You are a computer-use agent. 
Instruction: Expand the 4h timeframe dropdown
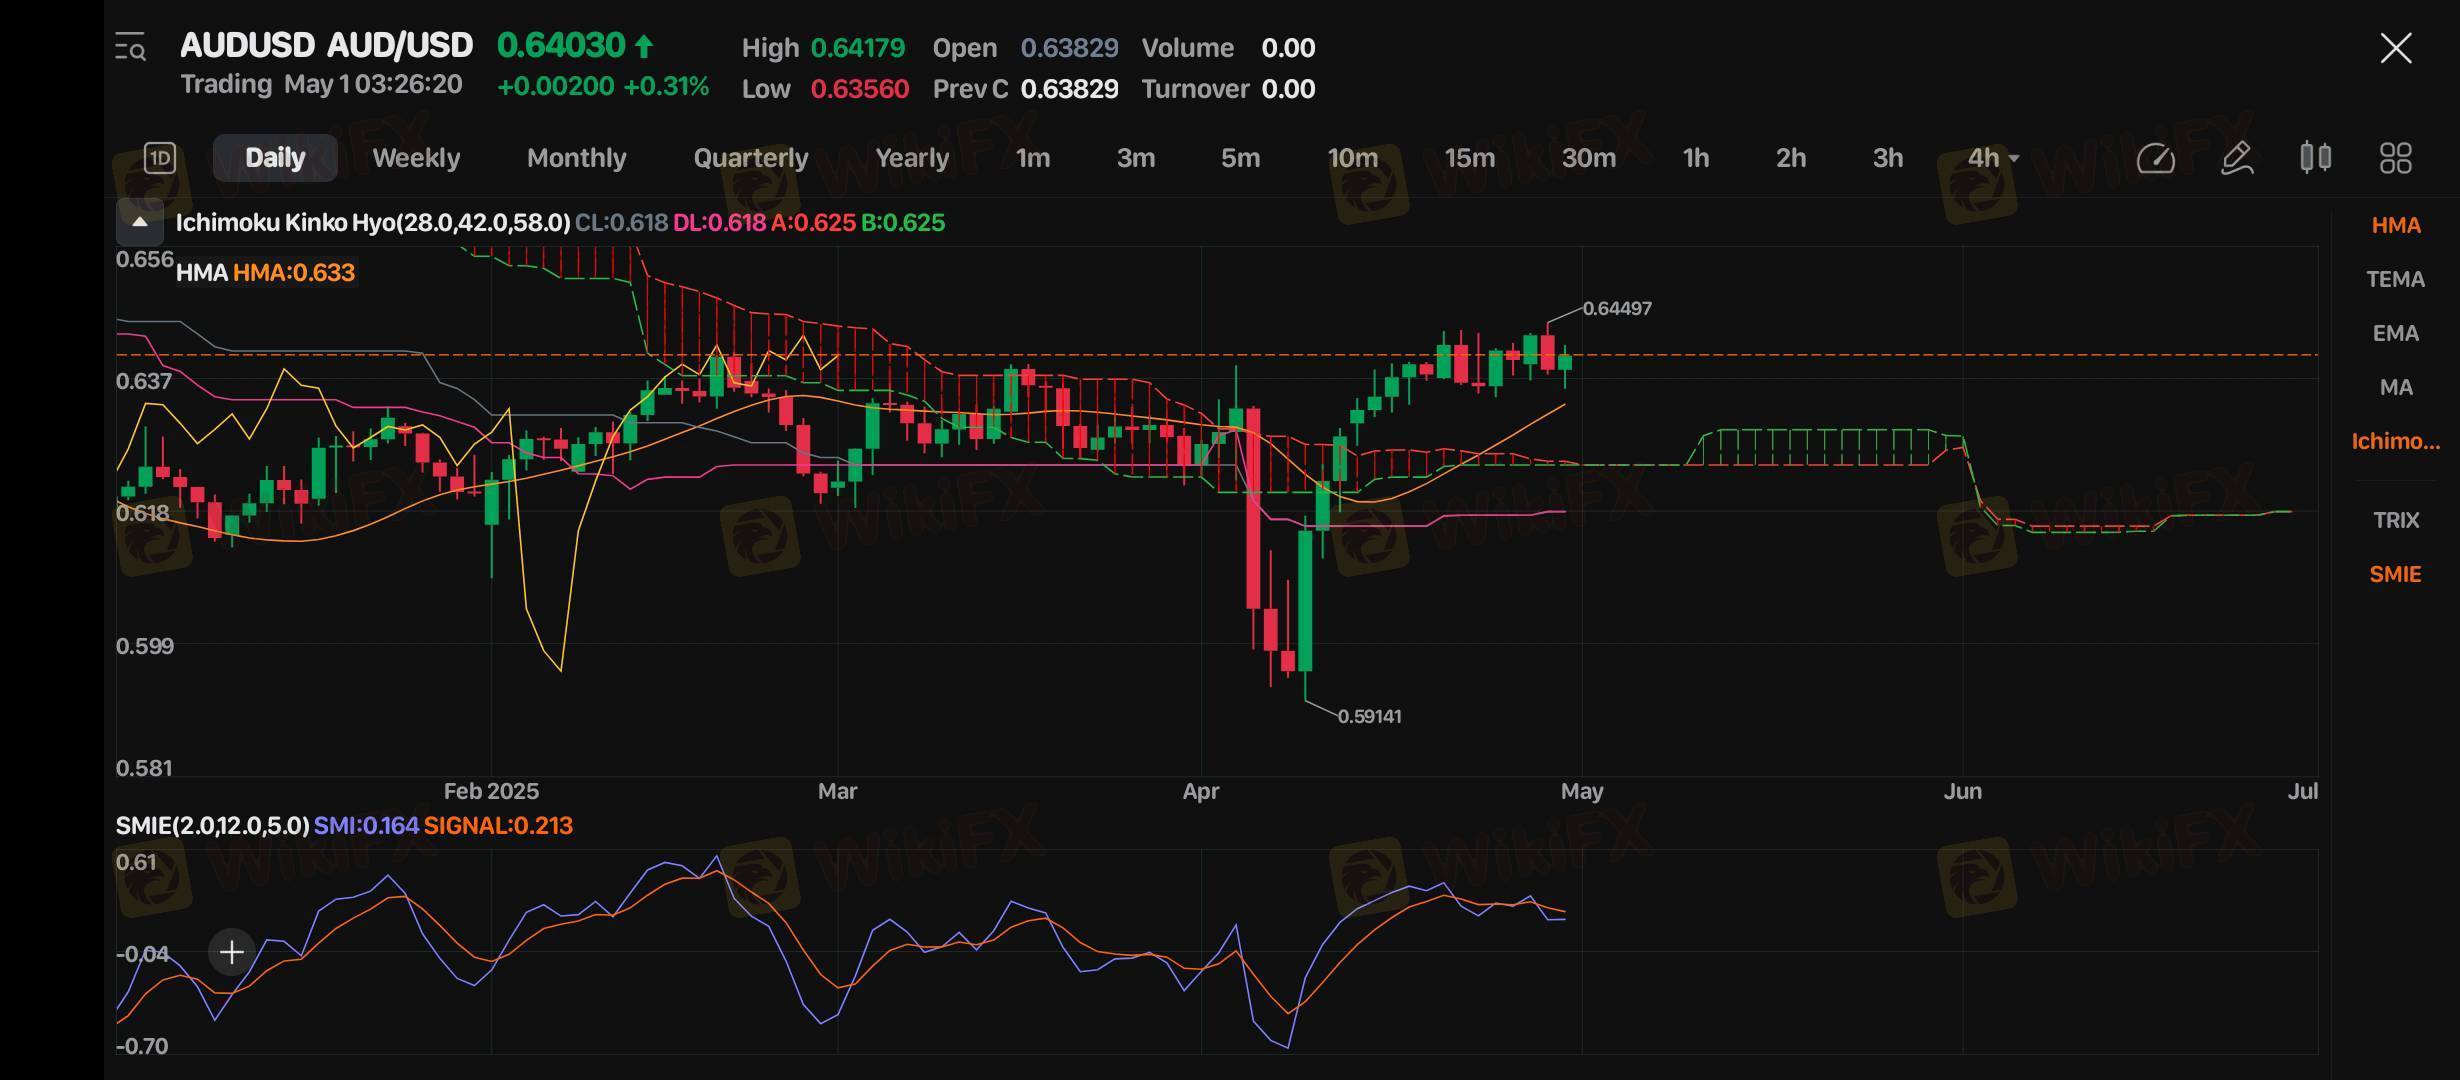[1993, 158]
